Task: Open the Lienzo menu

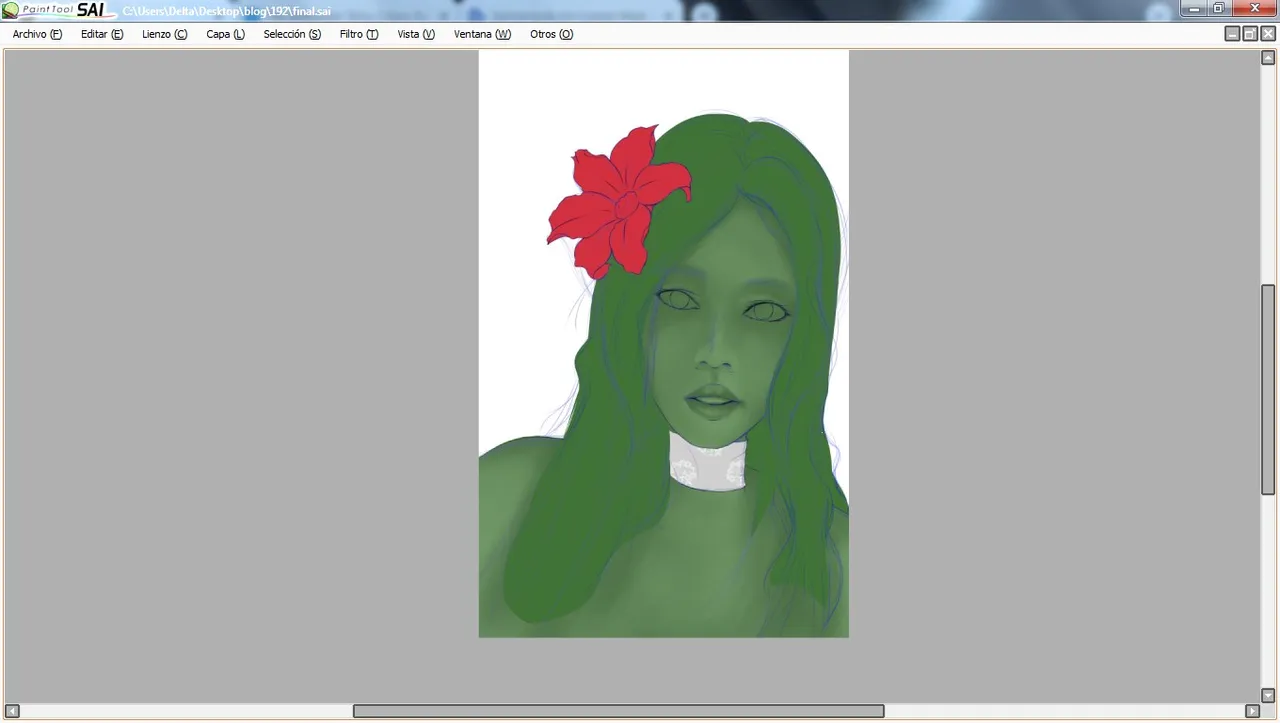Action: (164, 34)
